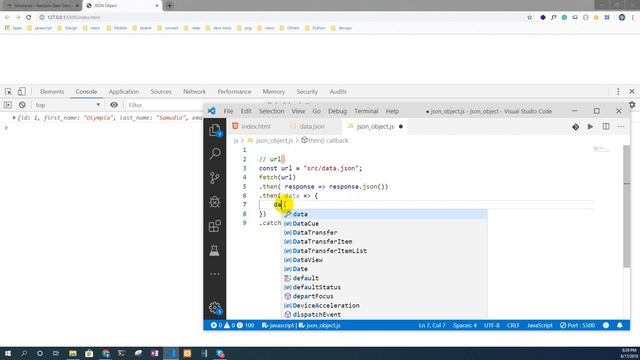Open the Go menu
This screenshot has height=360, width=640.
[x=316, y=111]
